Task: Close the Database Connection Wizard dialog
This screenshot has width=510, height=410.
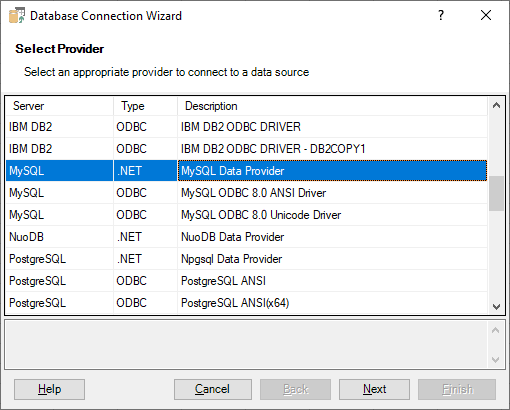Action: pos(486,15)
